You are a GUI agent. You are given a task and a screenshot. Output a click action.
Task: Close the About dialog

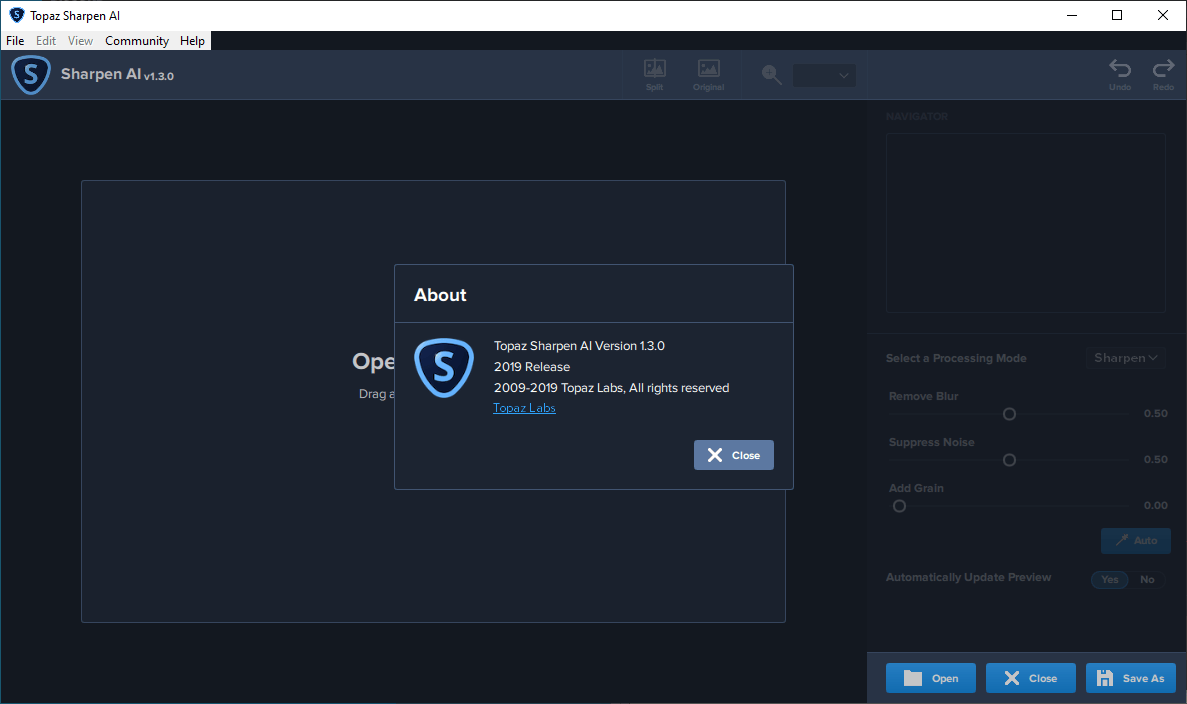(x=734, y=455)
